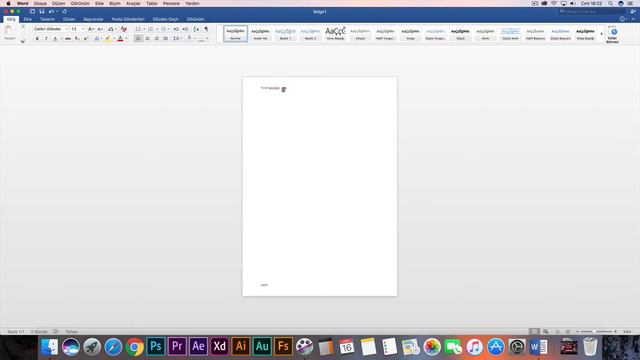
Task: Click the Sort icon in the ribbon
Action: pos(196,29)
